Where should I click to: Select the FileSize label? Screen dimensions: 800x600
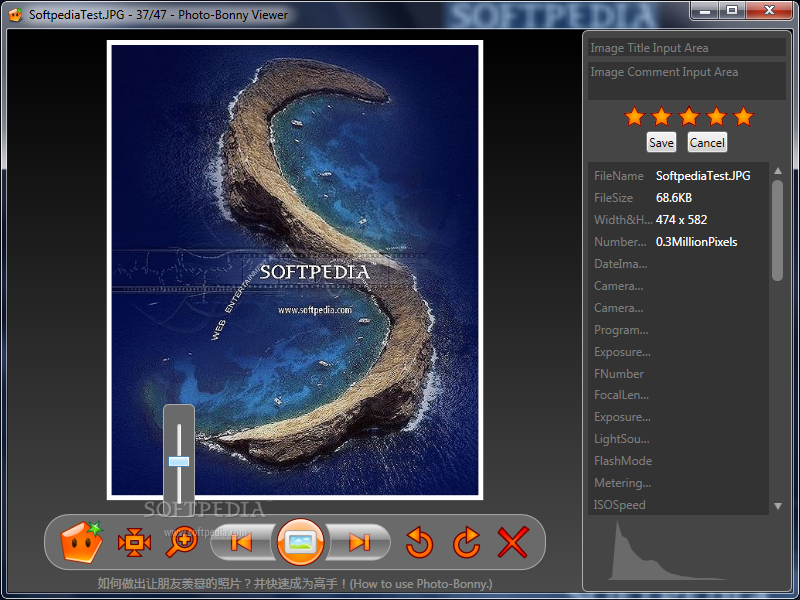(x=613, y=198)
